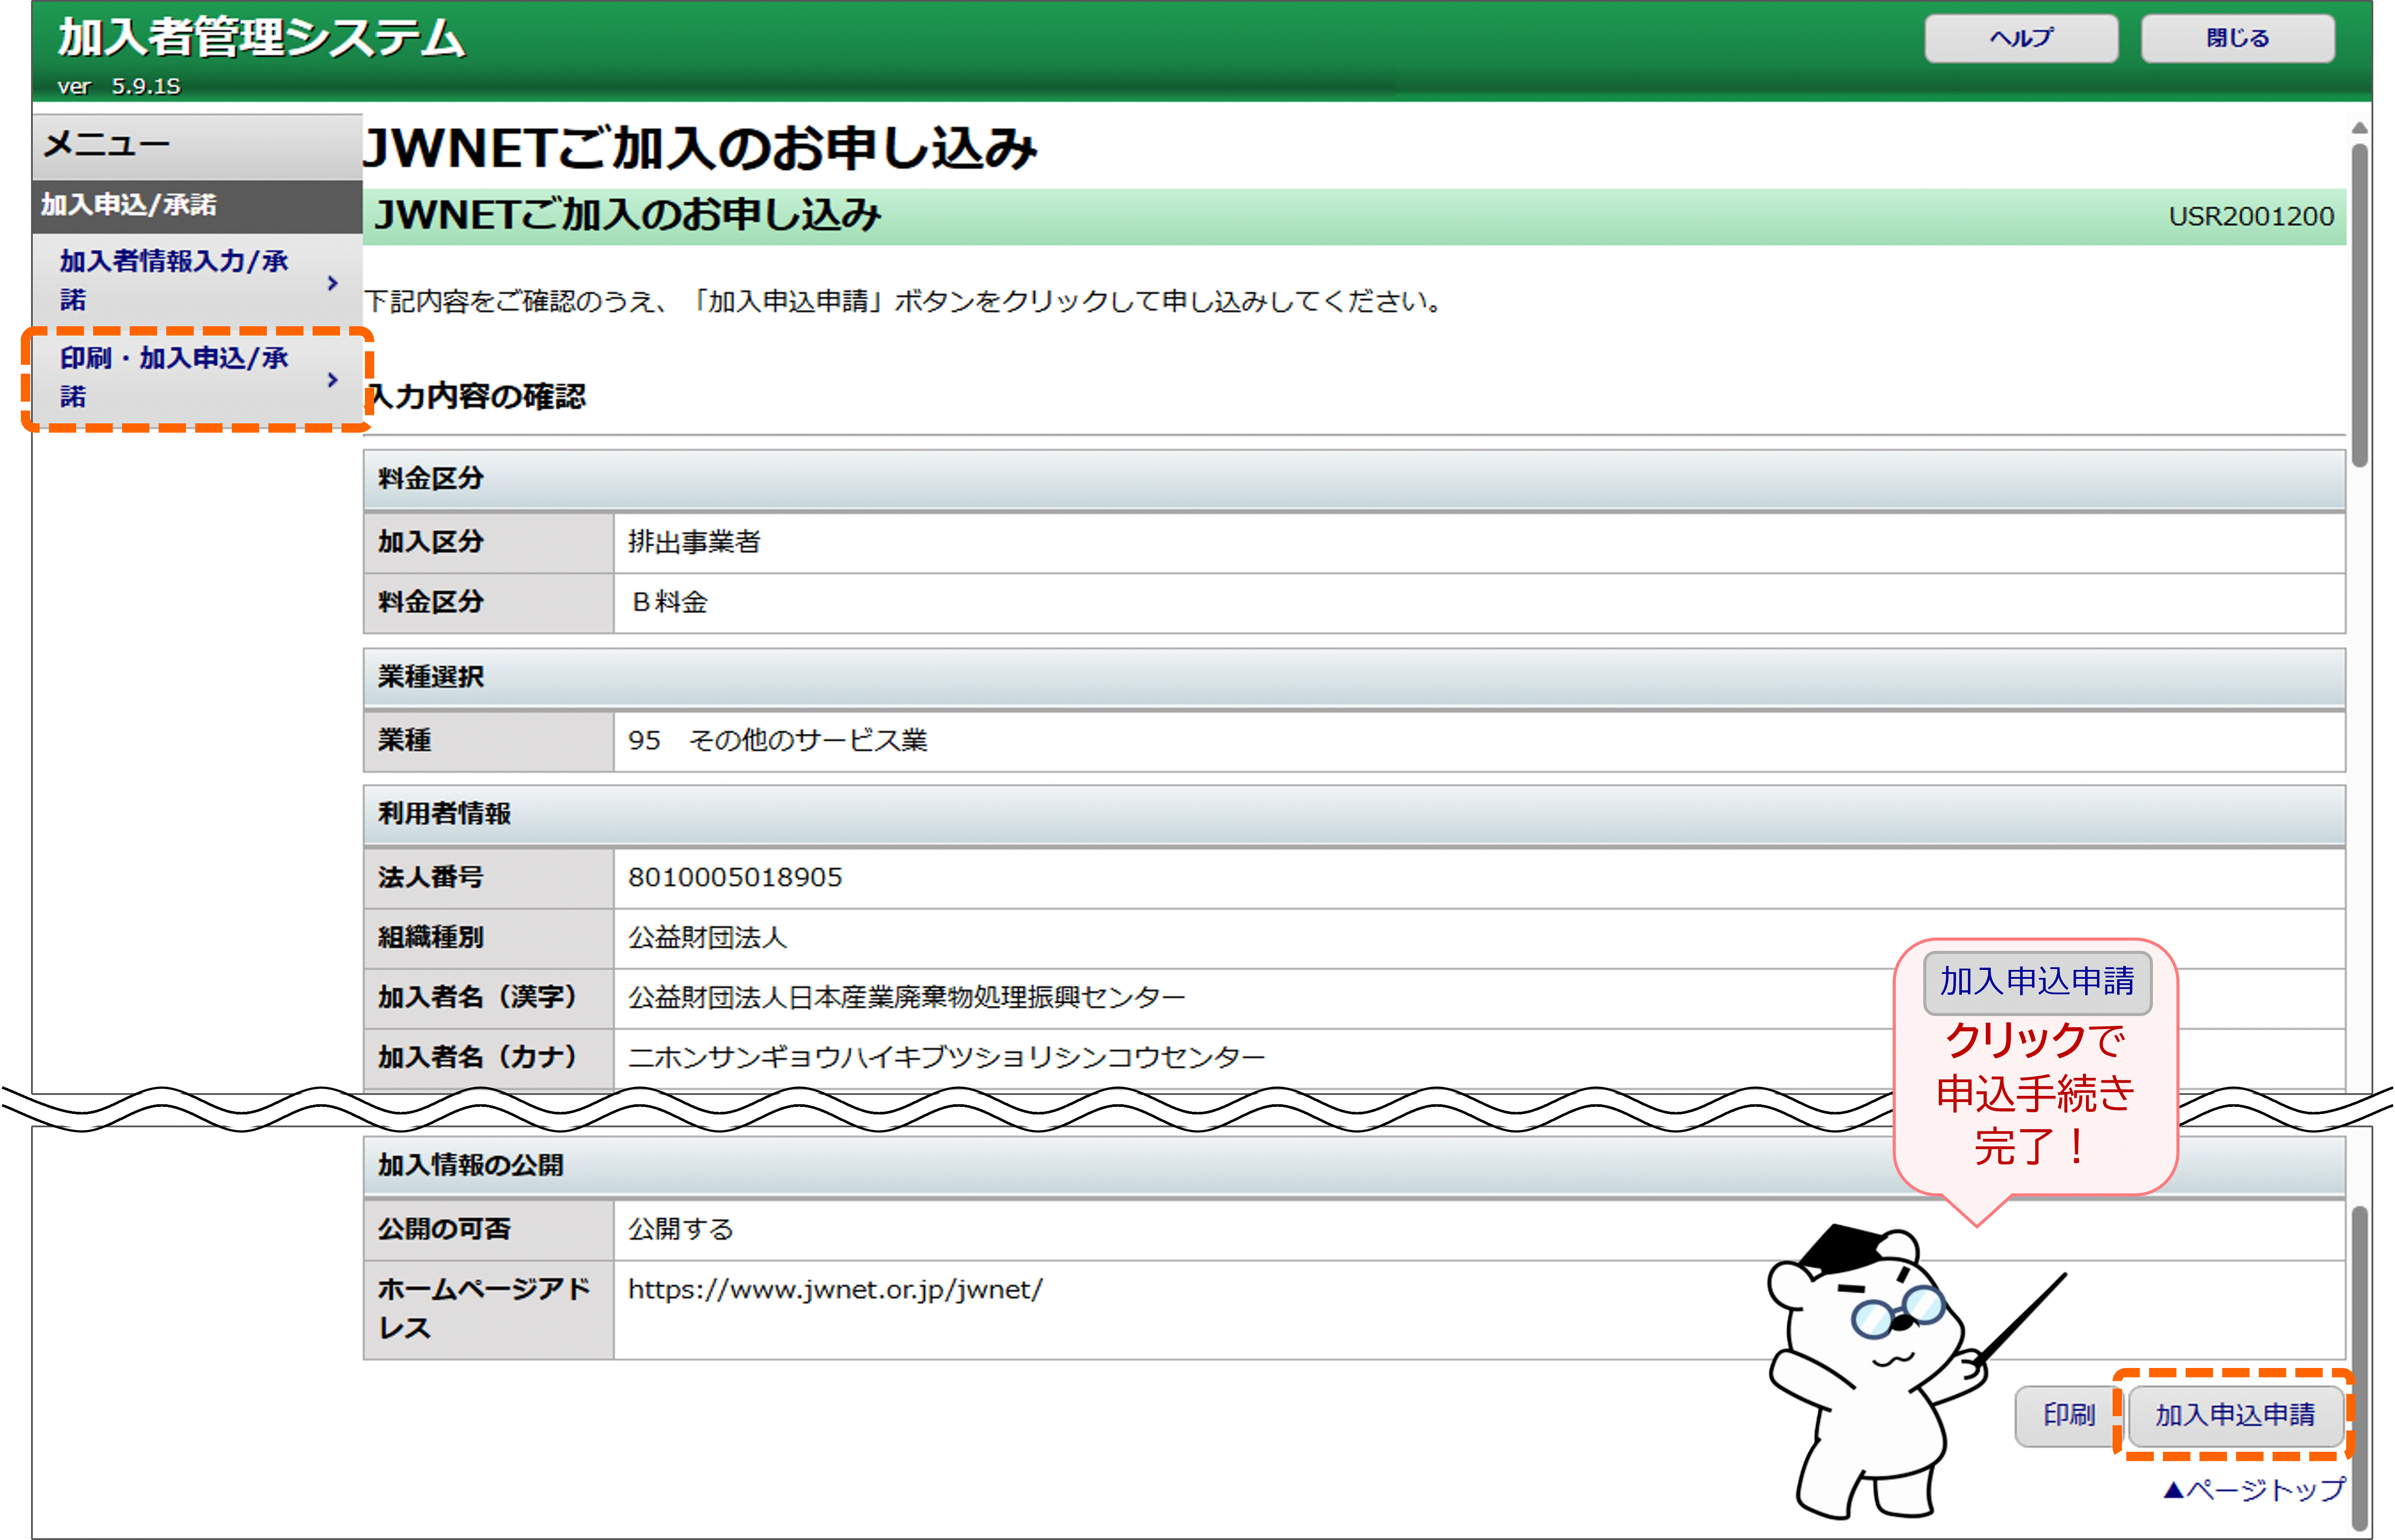Select the kana name ニホンサンギョウハイキブツショリシンコウセンター
This screenshot has width=2395, height=1540.
(x=946, y=1057)
